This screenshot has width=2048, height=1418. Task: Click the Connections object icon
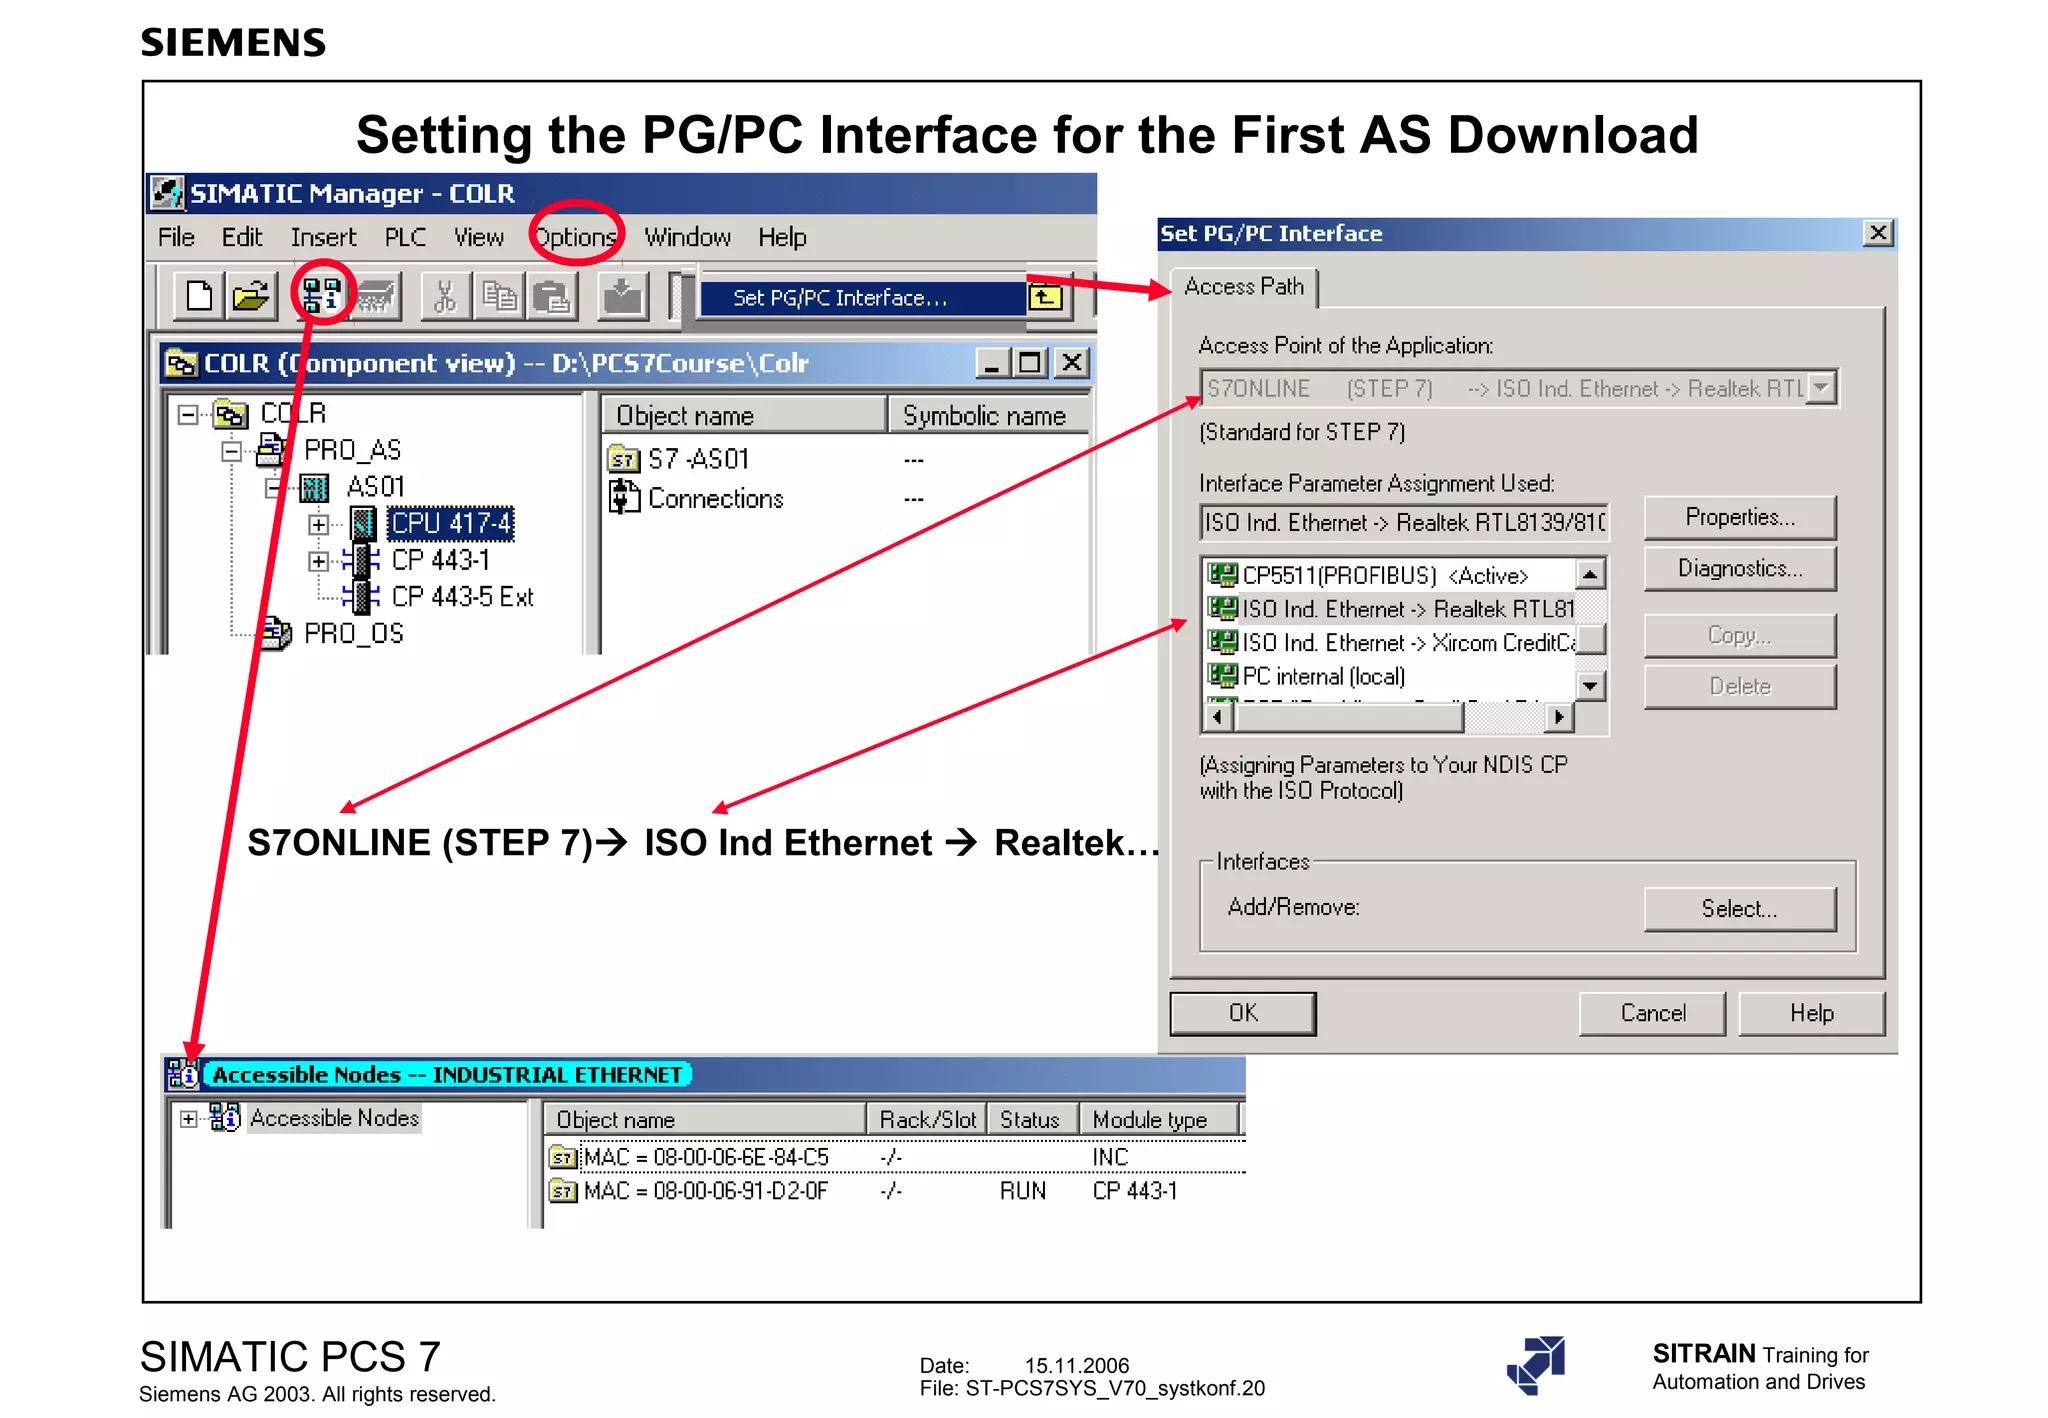[x=624, y=497]
